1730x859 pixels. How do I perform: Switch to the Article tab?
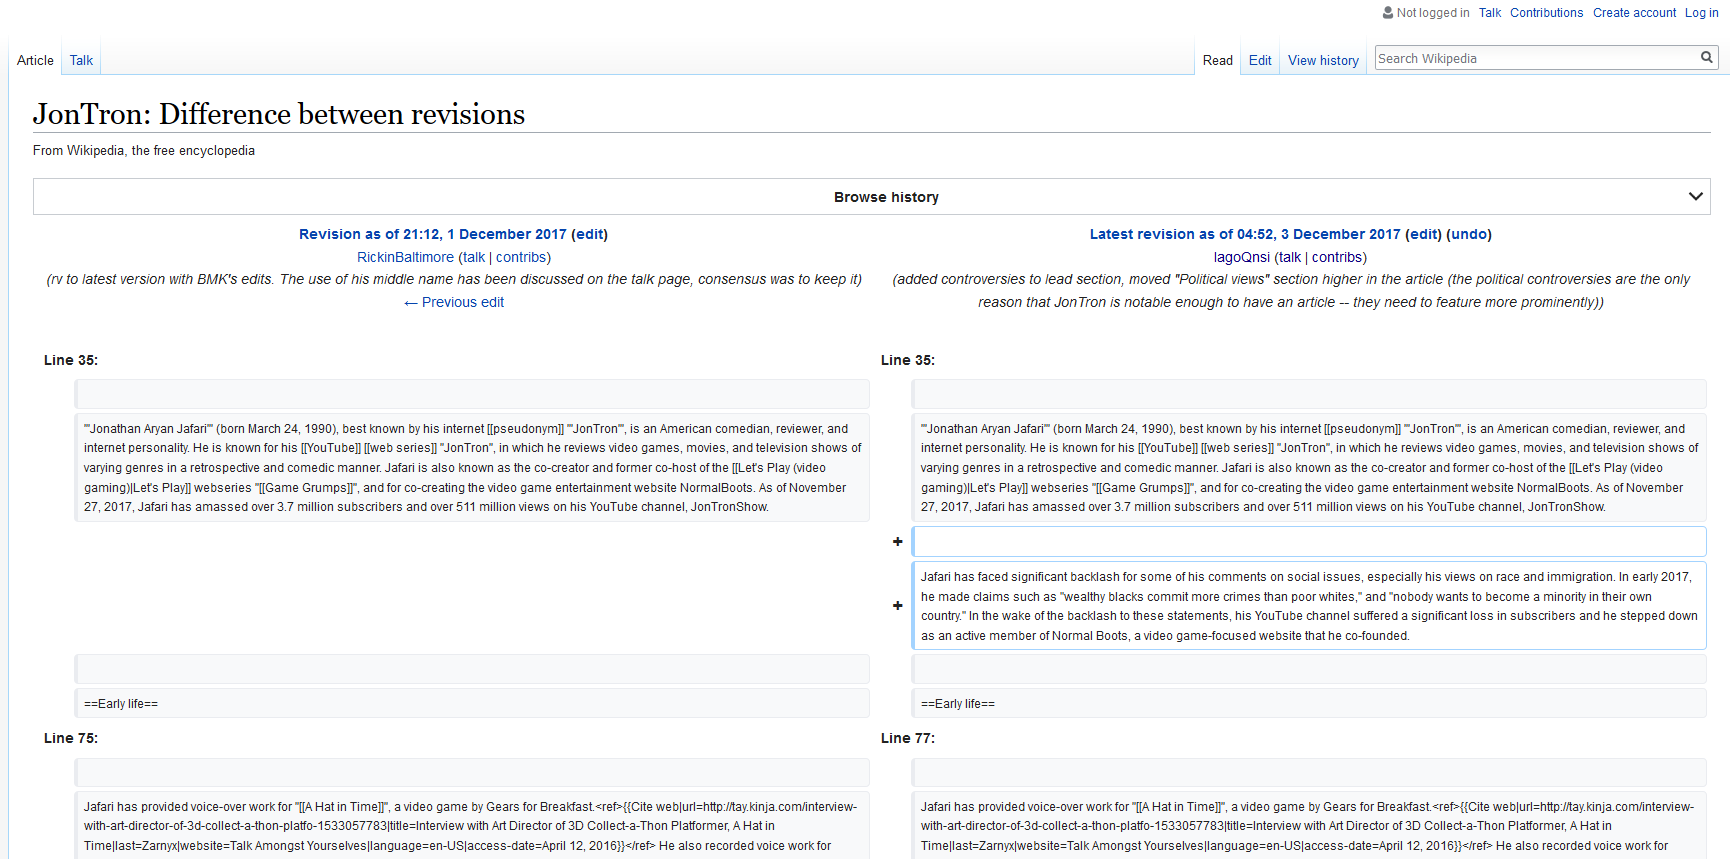pyautogui.click(x=35, y=60)
